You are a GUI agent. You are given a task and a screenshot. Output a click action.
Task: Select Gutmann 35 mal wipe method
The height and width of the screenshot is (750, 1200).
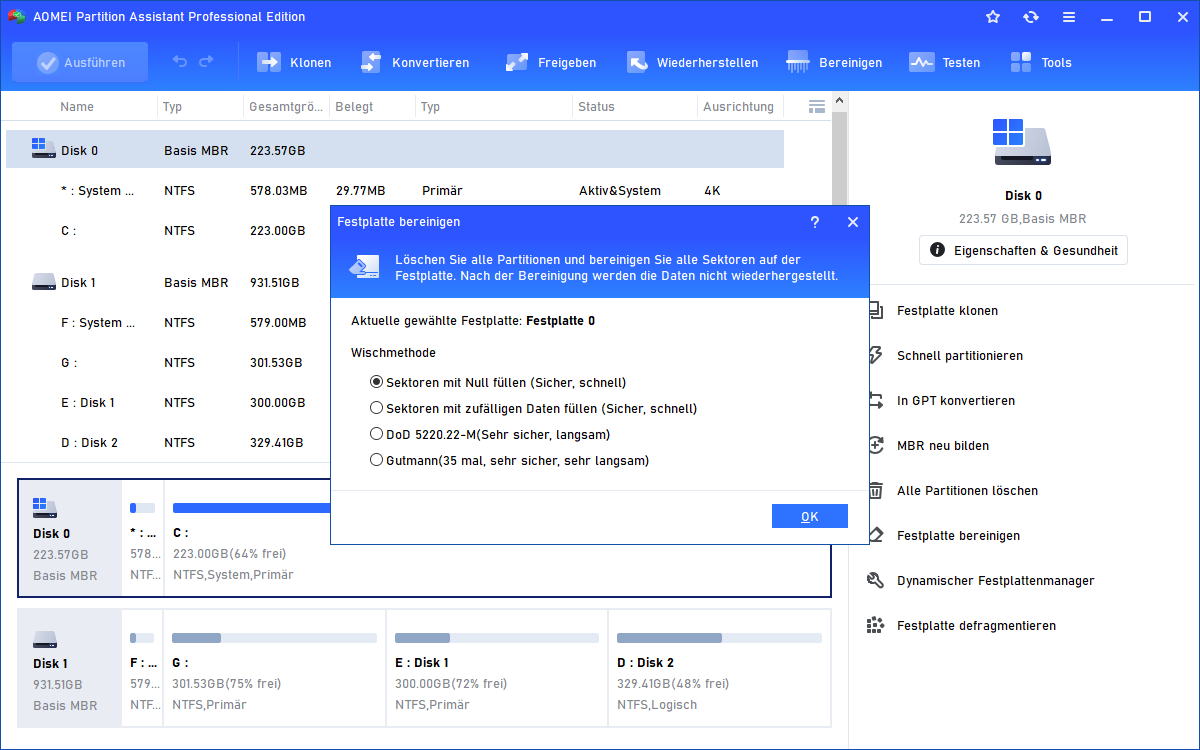(x=510, y=460)
